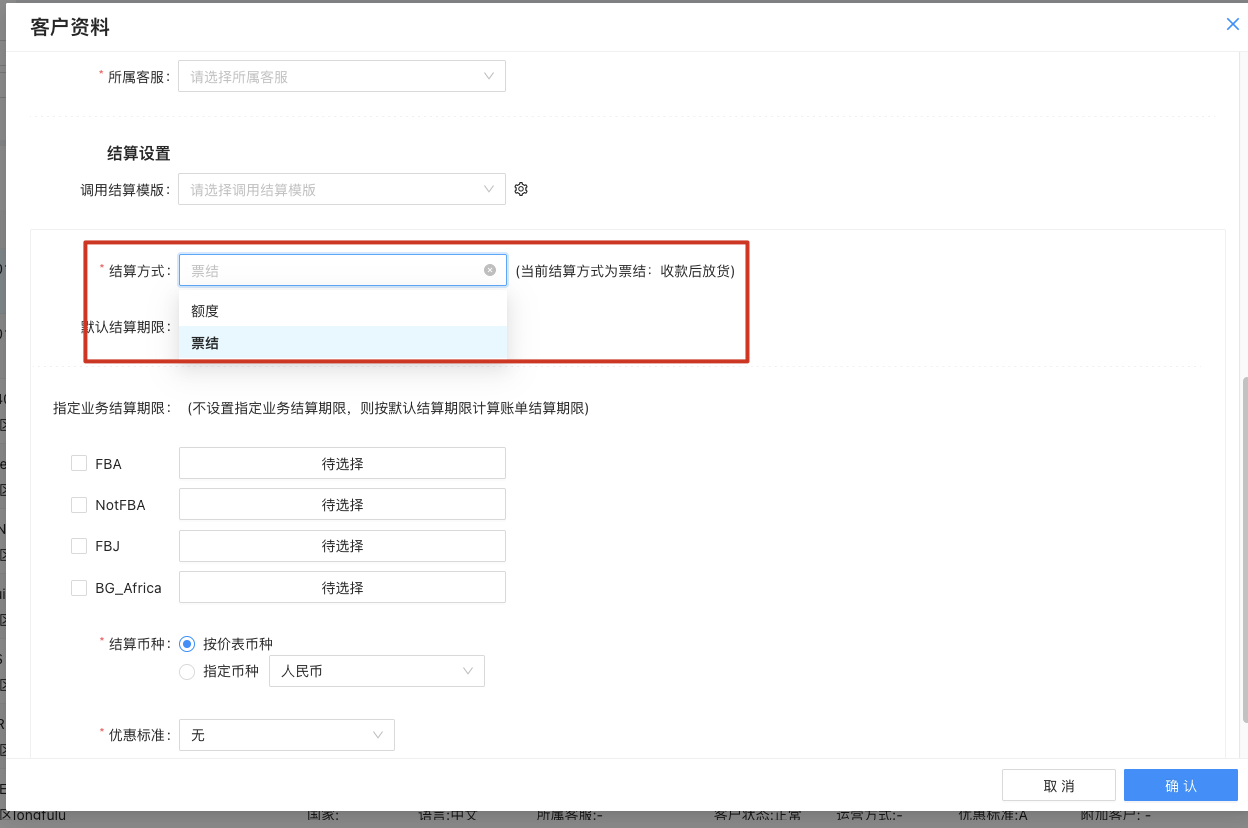Screen dimensions: 1248x828
Task: Select the 指定币种 radio button
Action: 186,671
